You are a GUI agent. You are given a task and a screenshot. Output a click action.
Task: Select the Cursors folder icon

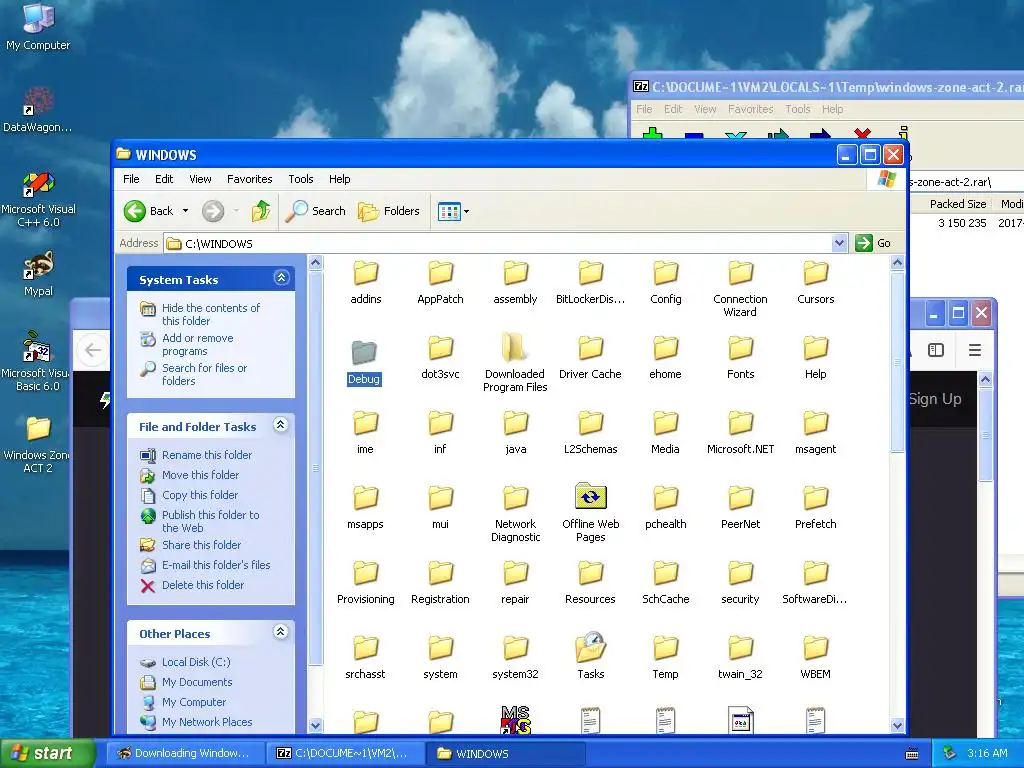point(816,273)
